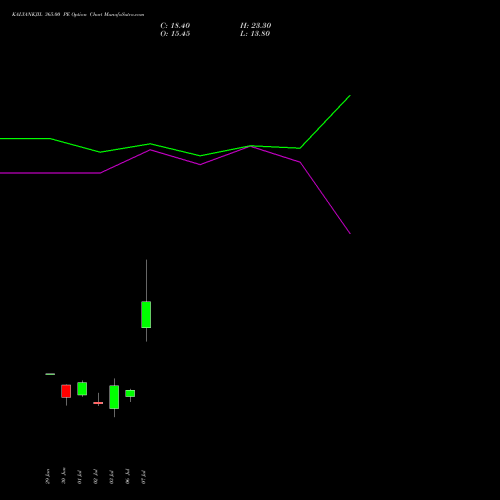500x500 pixels.
Task: Click the "29 Jun" date axis label
Action: tap(48, 476)
